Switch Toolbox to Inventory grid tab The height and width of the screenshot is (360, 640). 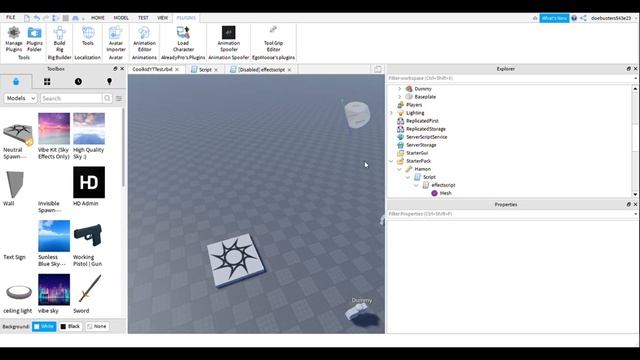pos(47,82)
